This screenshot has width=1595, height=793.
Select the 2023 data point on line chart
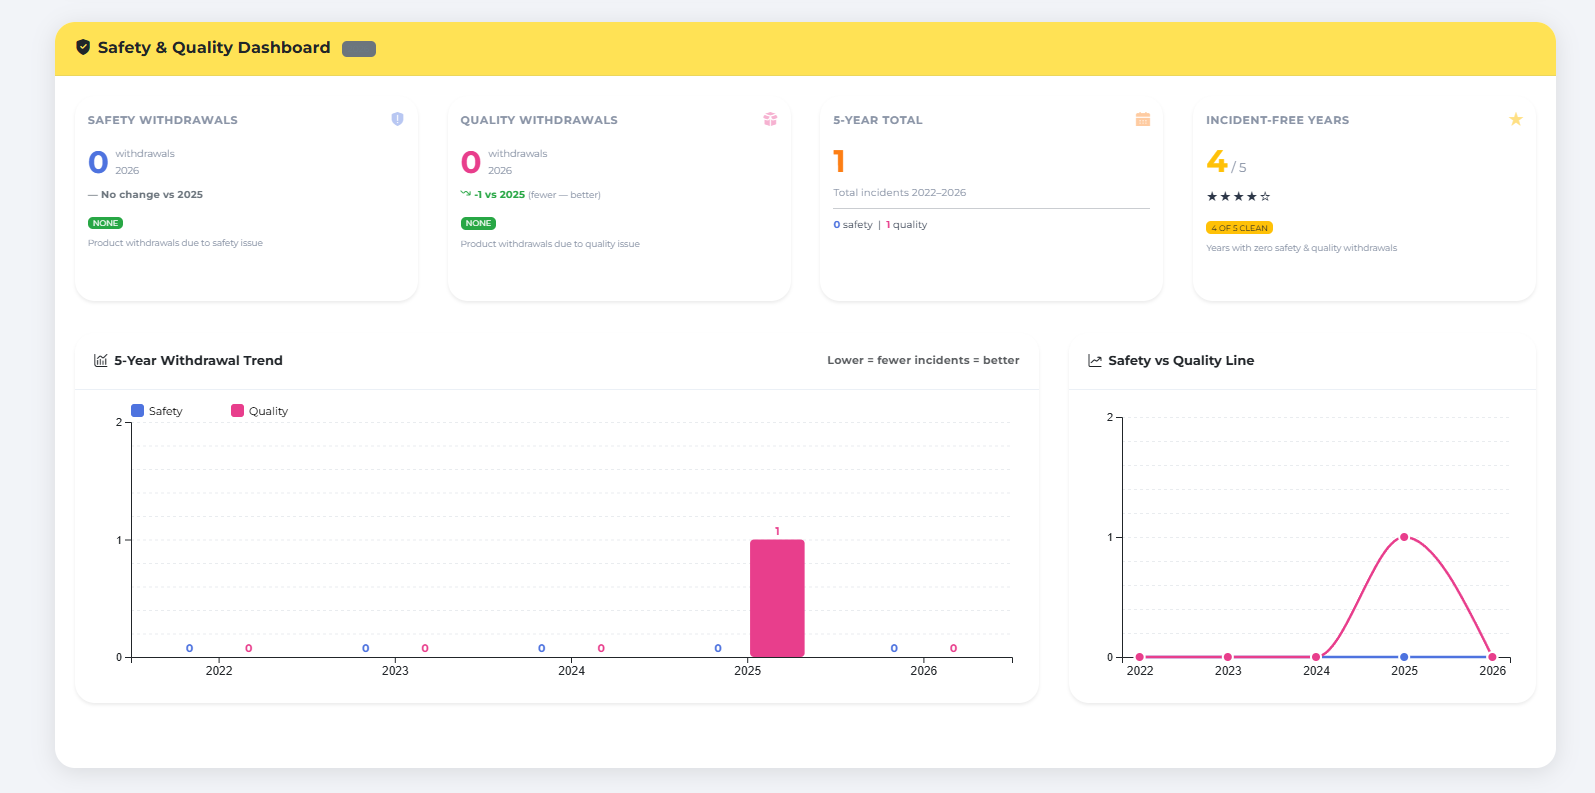tap(1228, 657)
